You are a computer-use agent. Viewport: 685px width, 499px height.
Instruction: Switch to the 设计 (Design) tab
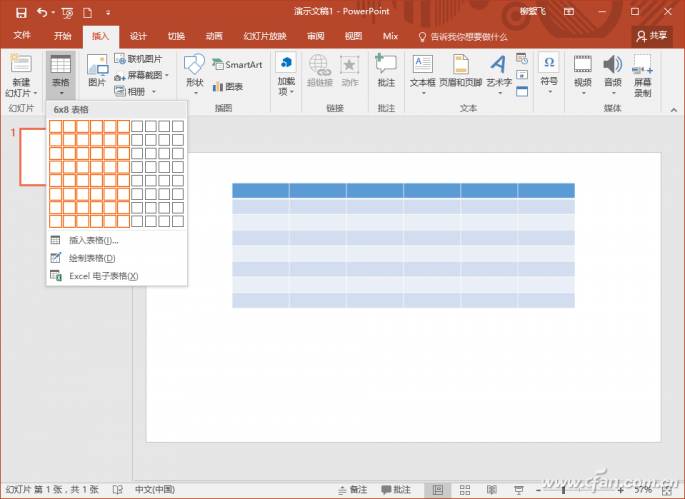pyautogui.click(x=138, y=36)
